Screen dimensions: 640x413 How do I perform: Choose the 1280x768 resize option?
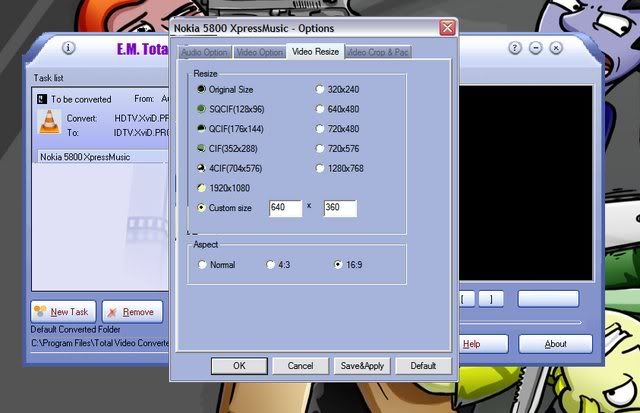tap(320, 168)
